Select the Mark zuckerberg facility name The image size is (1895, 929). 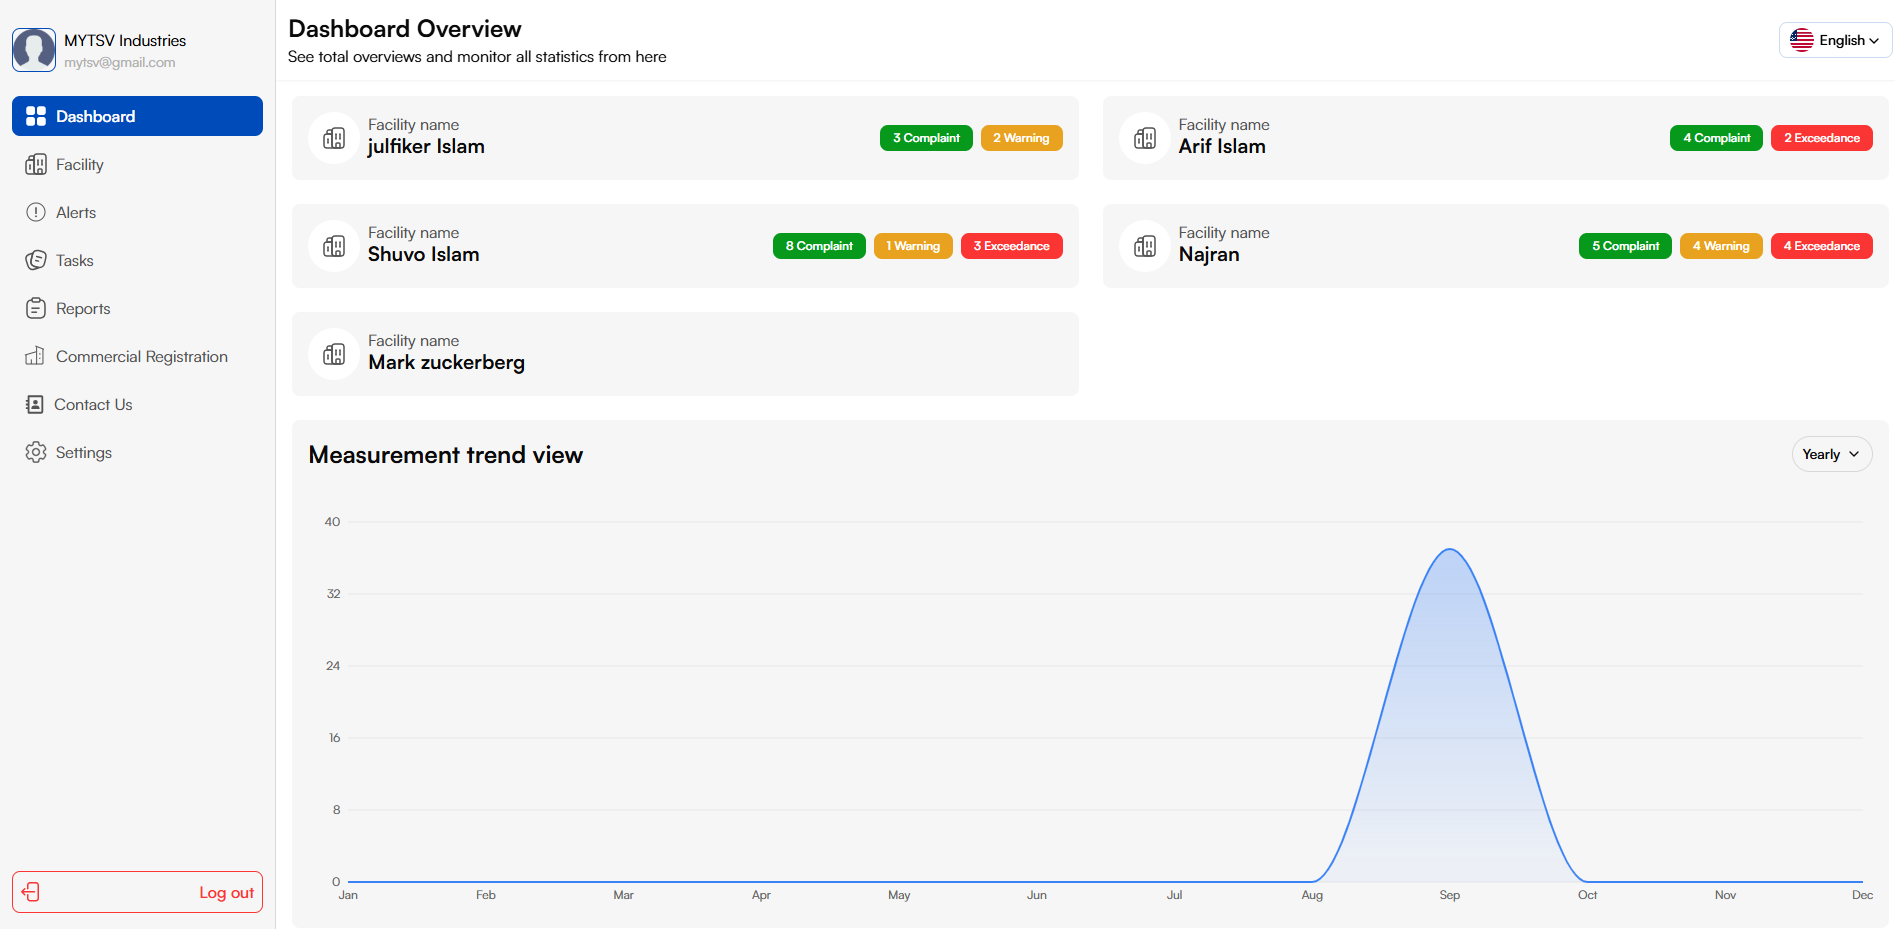click(446, 363)
